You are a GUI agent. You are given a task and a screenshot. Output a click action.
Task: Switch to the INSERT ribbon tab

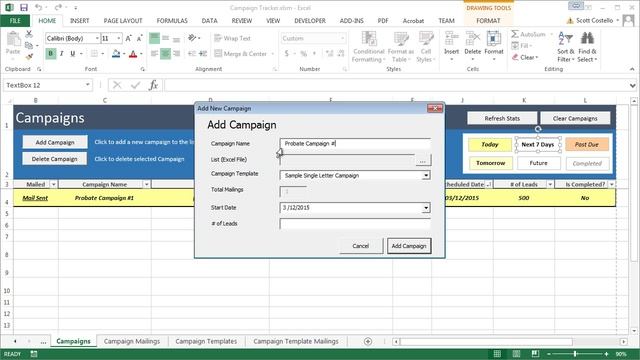pos(79,20)
